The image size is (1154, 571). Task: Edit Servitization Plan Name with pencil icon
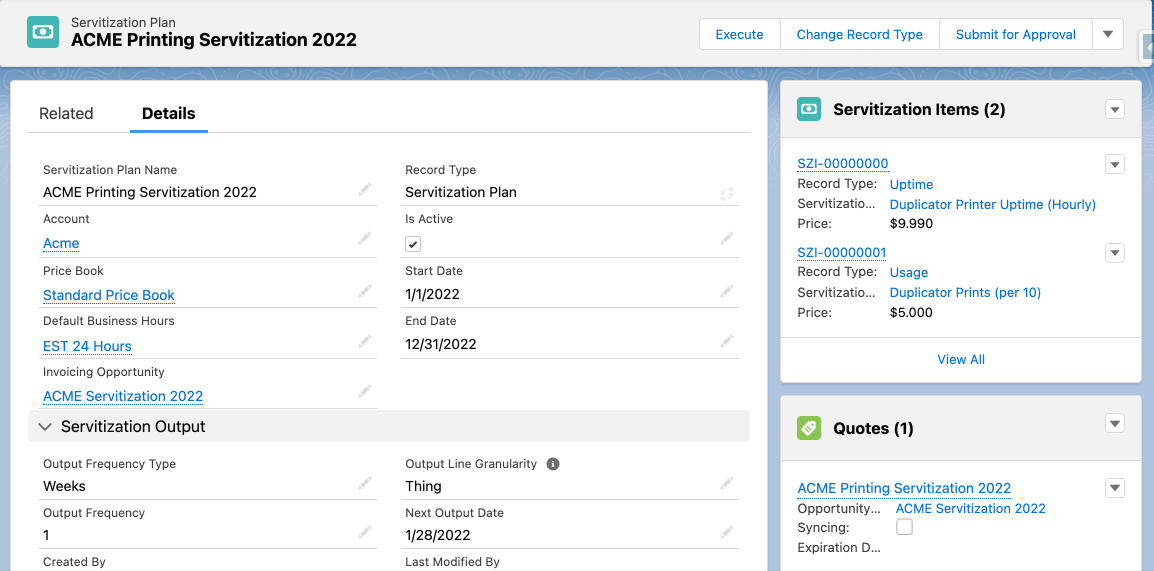(365, 190)
